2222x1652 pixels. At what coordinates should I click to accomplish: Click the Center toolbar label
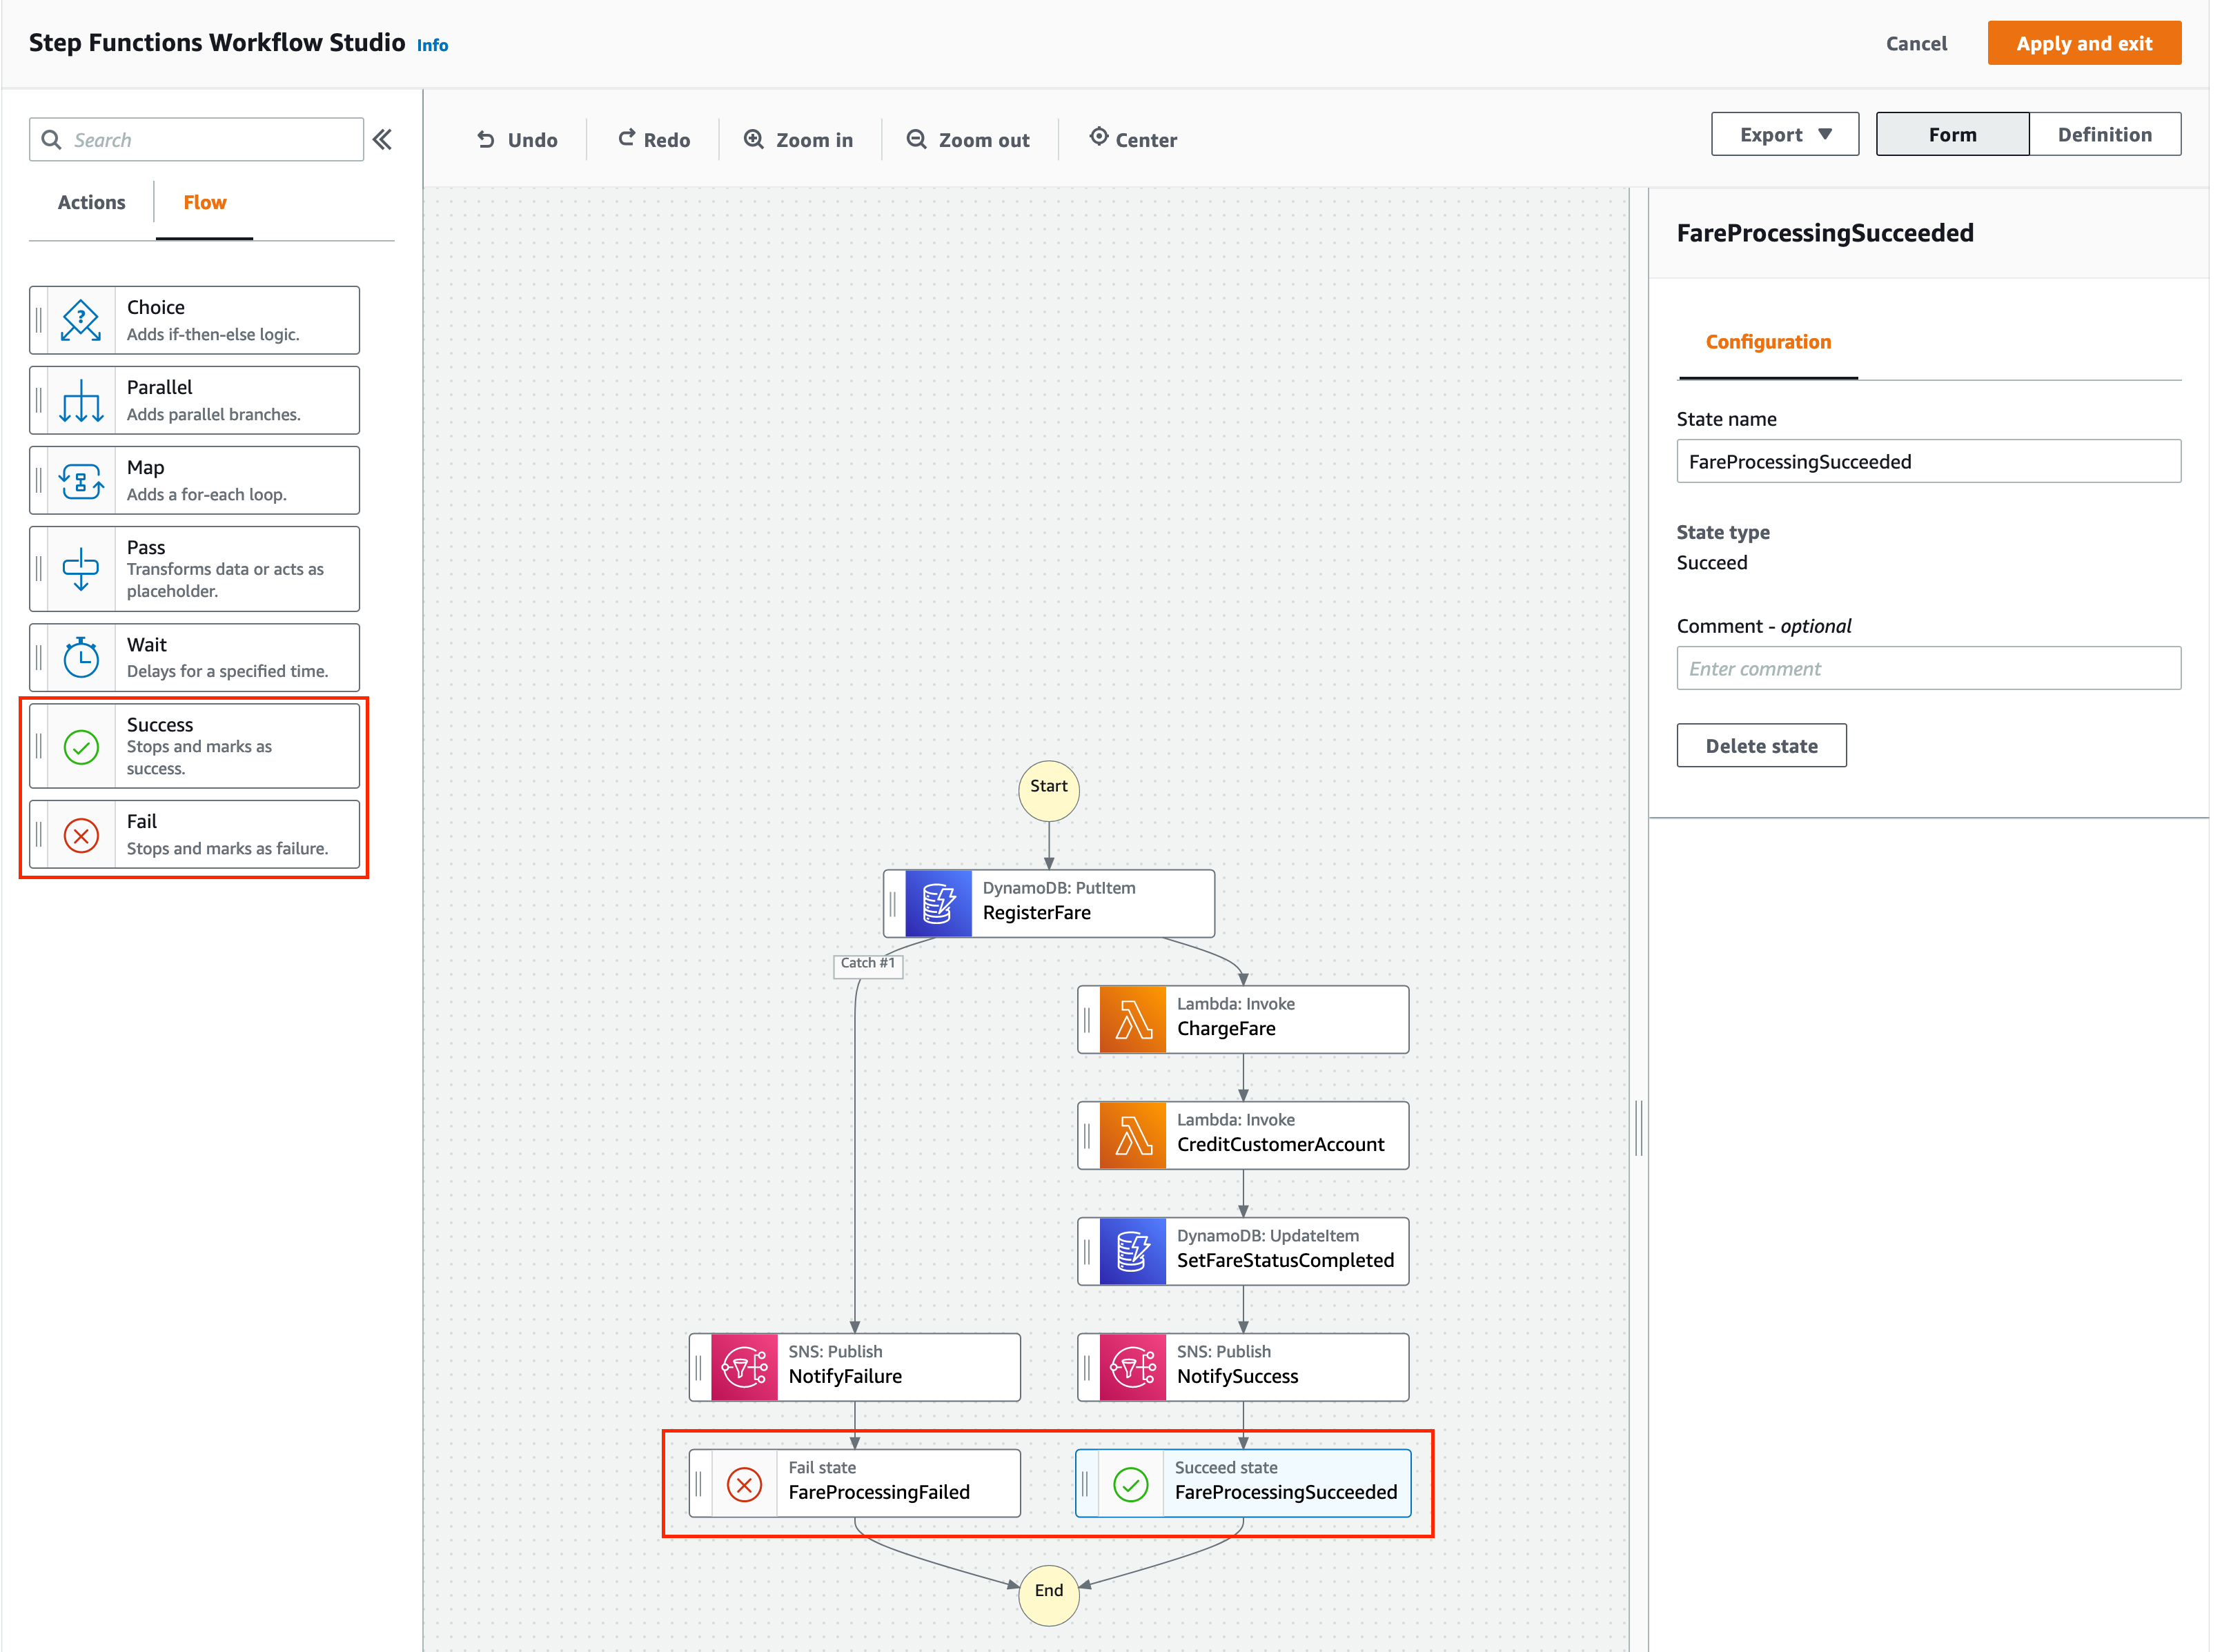pos(1145,140)
